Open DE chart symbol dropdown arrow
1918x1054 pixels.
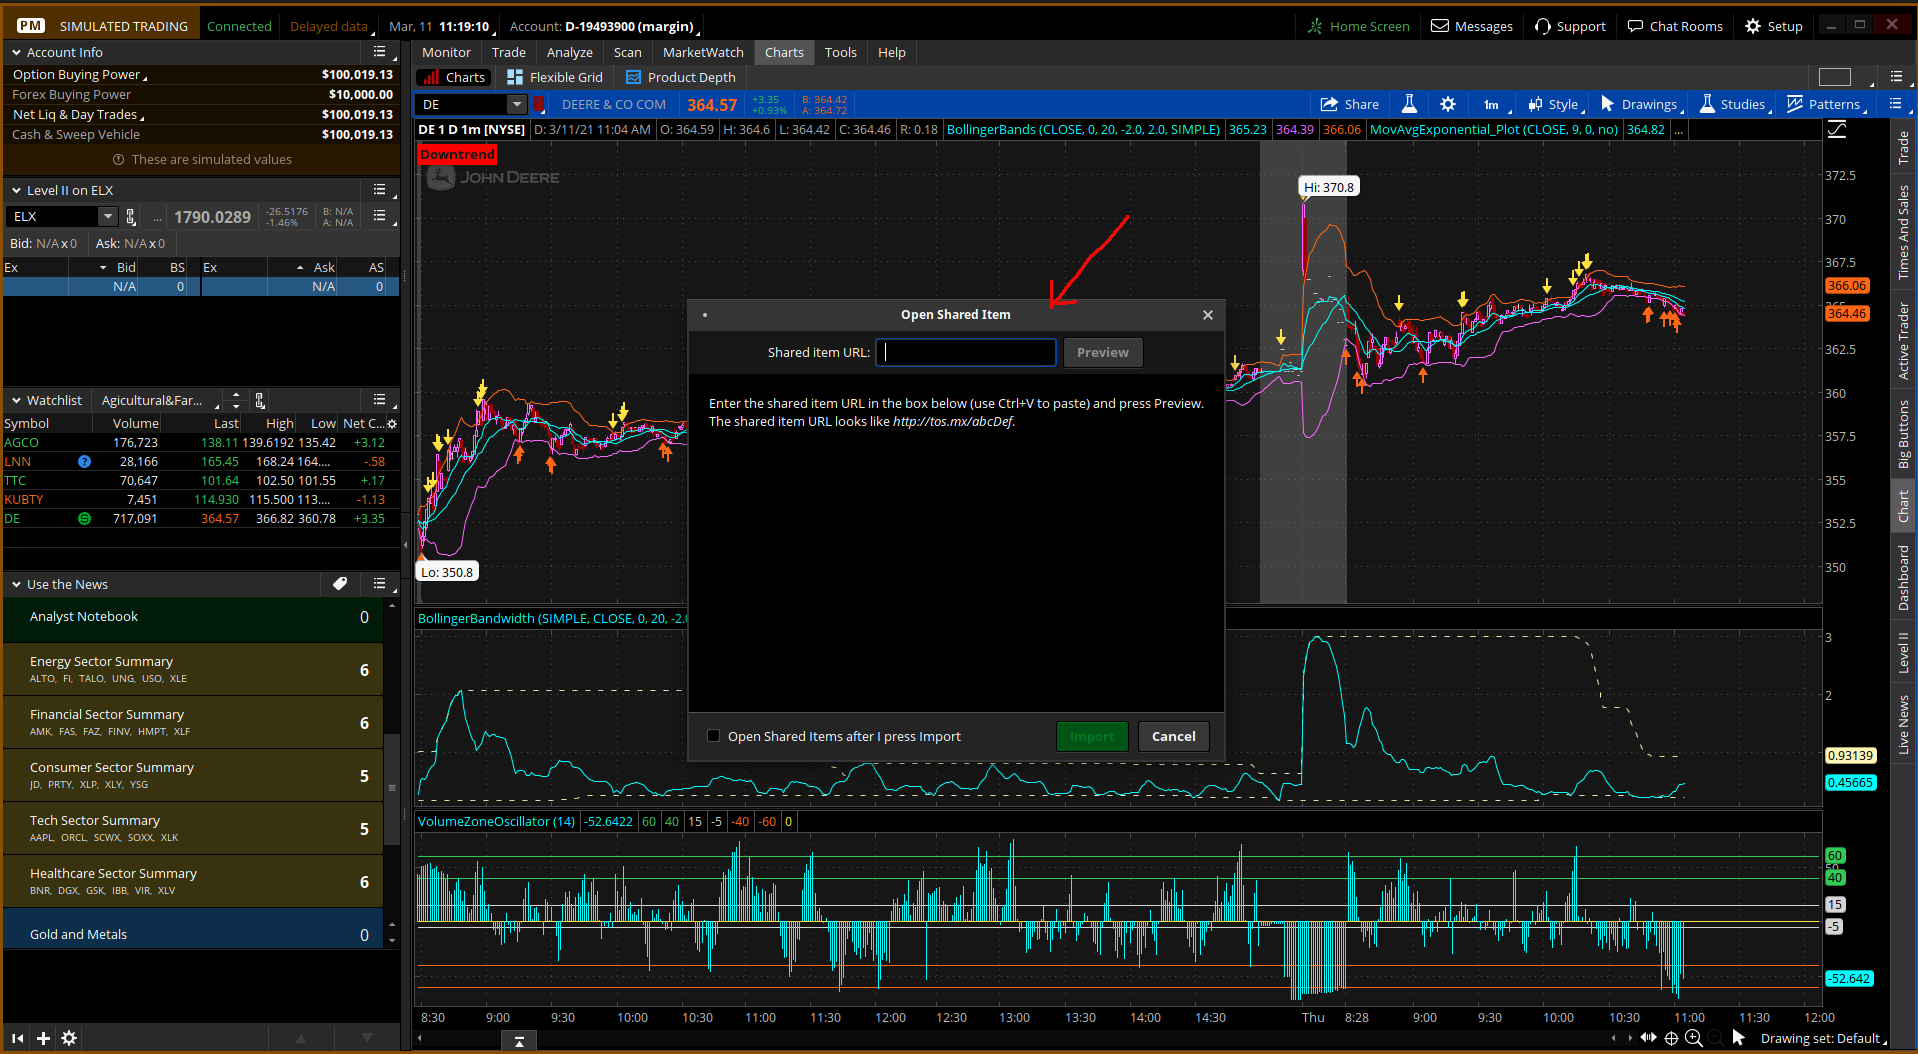517,104
